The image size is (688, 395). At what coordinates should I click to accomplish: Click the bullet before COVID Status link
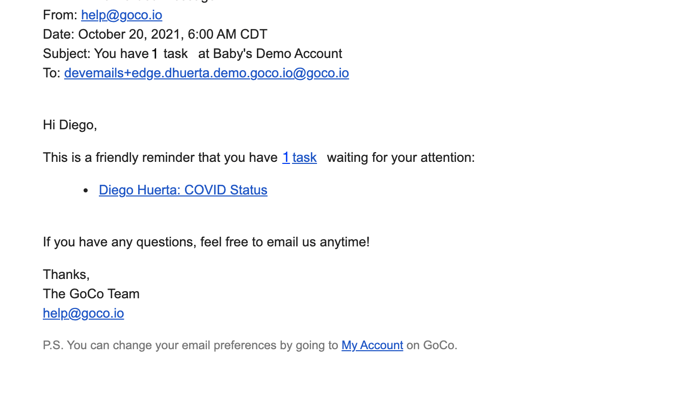86,190
